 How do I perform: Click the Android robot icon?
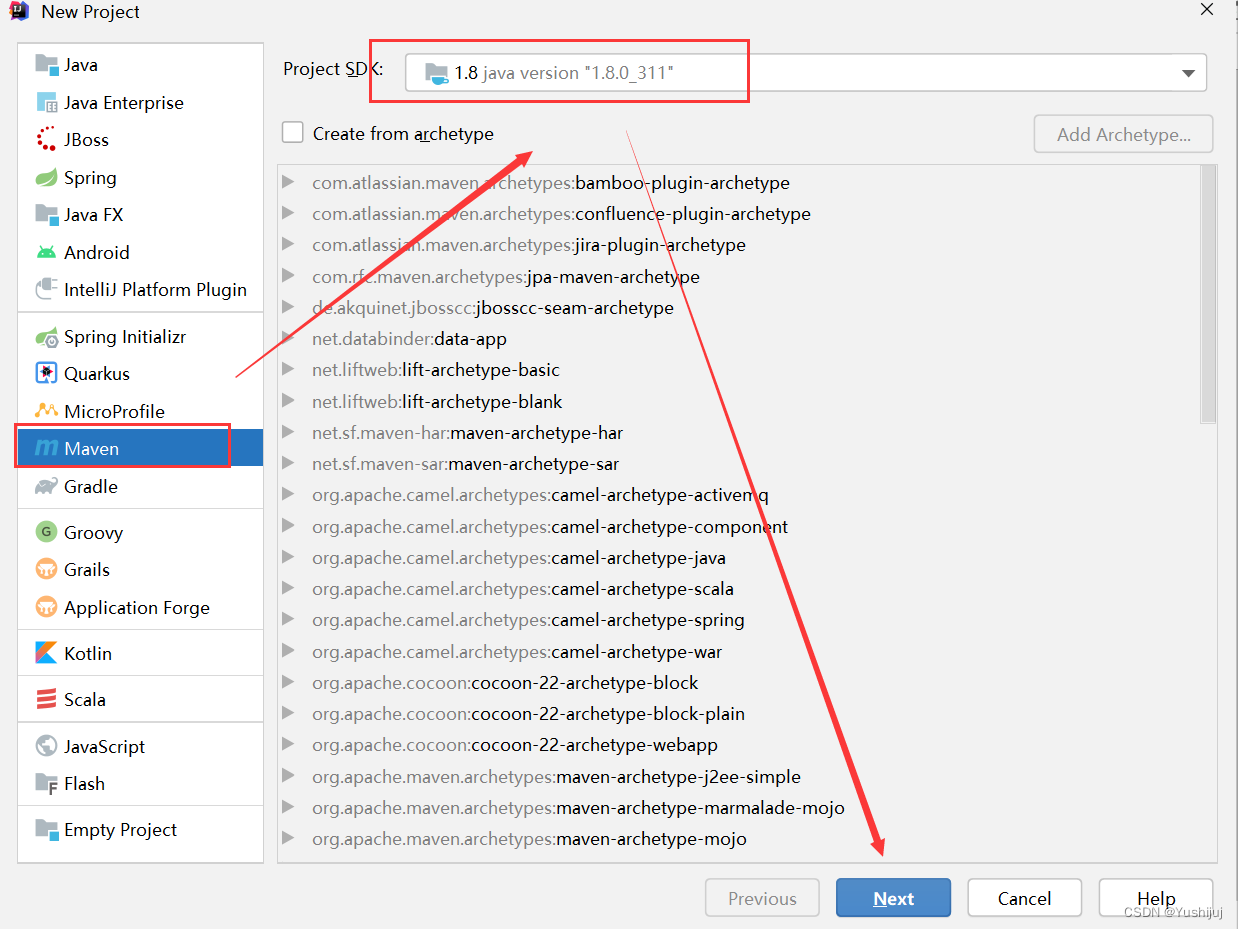pos(47,252)
